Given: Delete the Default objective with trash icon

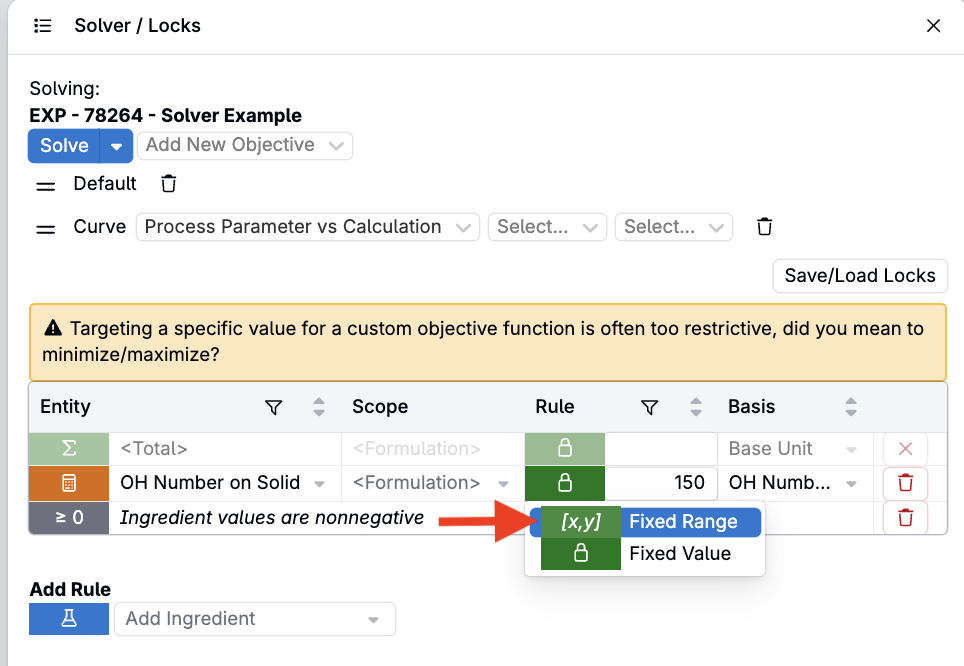Looking at the screenshot, I should coord(168,183).
